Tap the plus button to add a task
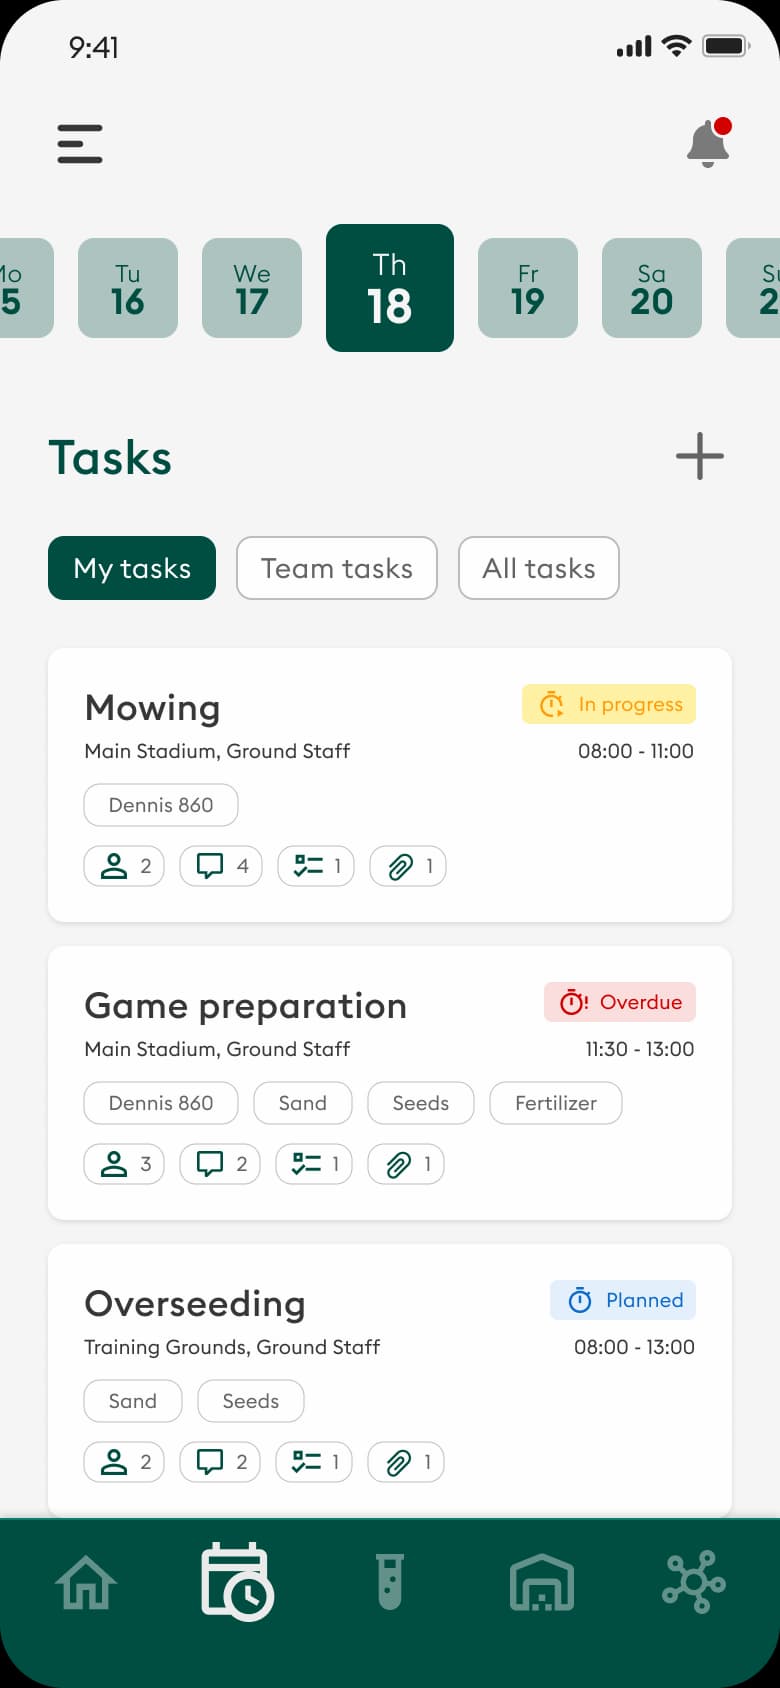The width and height of the screenshot is (780, 1688). pyautogui.click(x=699, y=456)
